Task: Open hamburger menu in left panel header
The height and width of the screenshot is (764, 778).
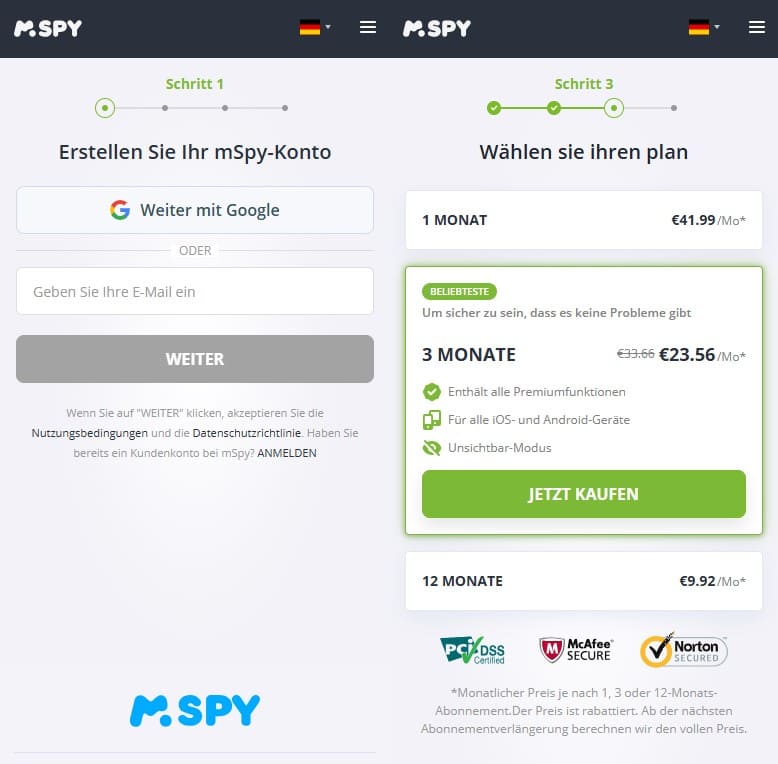Action: click(x=368, y=27)
